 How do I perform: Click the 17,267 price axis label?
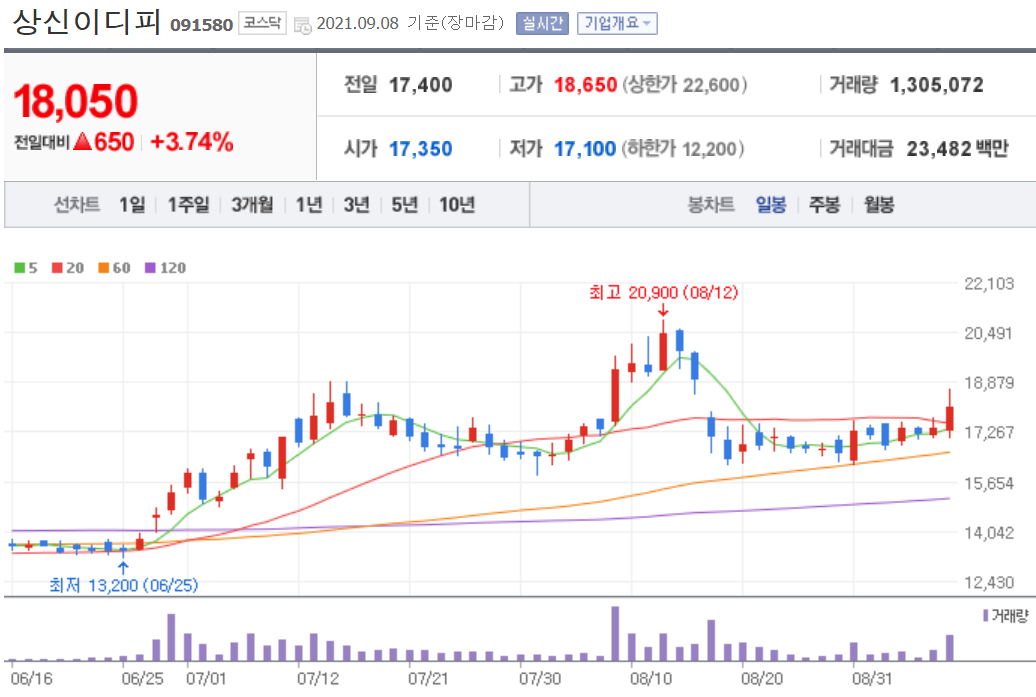(989, 433)
